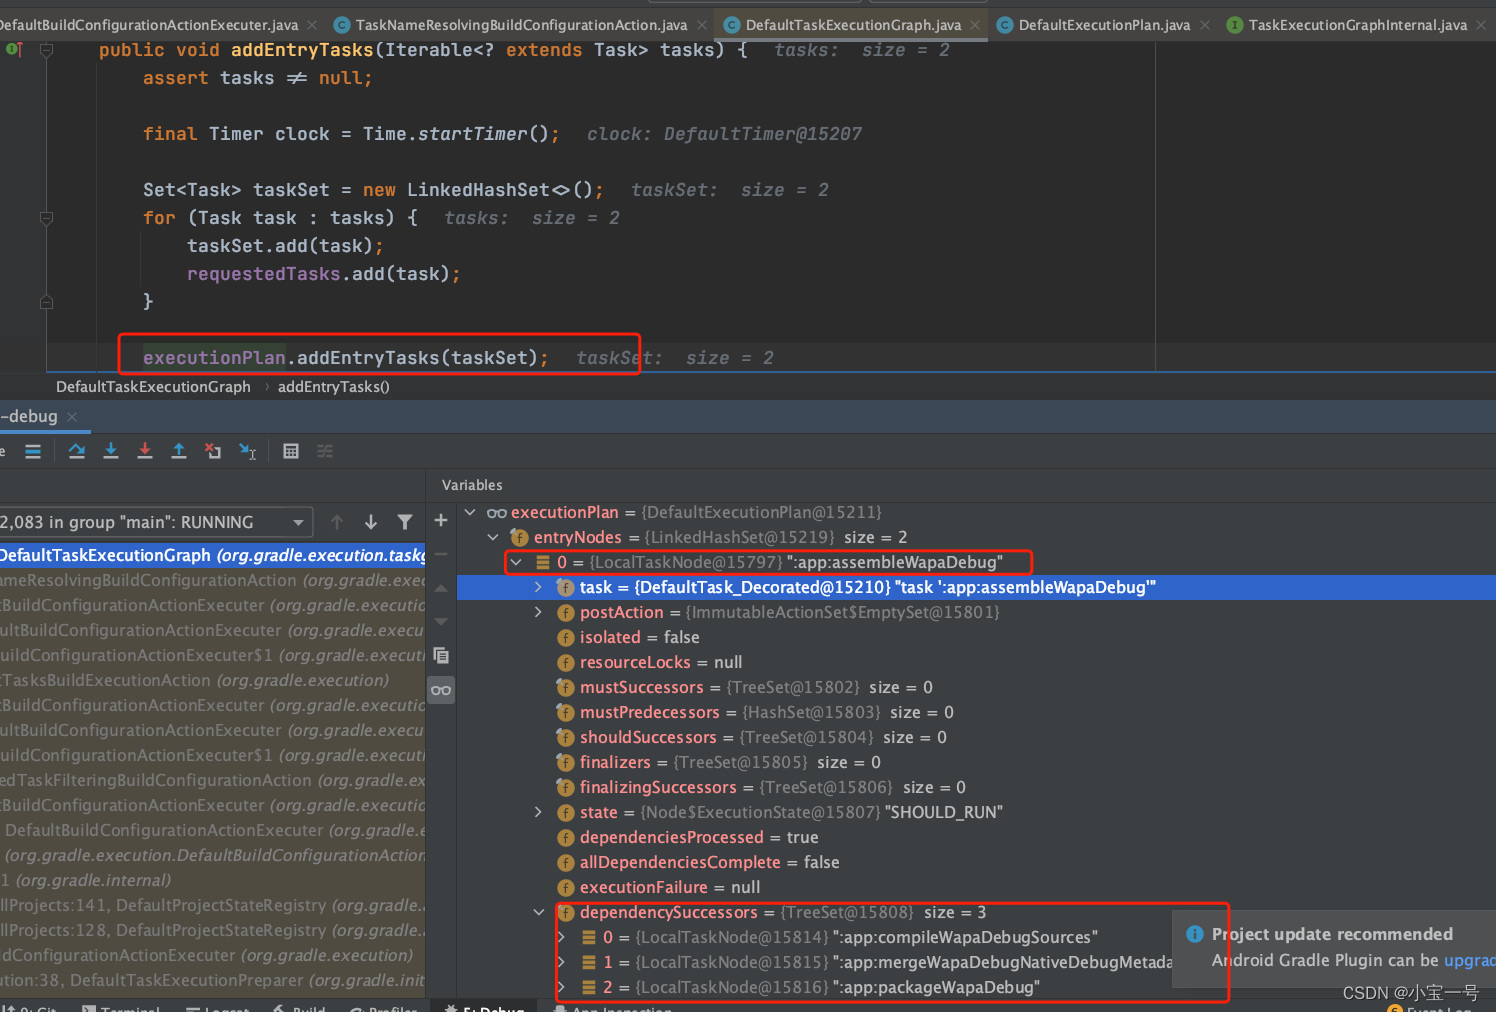Collapse node 0 :app:assembleWapaDebug
Image resolution: width=1496 pixels, height=1012 pixels.
coord(516,562)
